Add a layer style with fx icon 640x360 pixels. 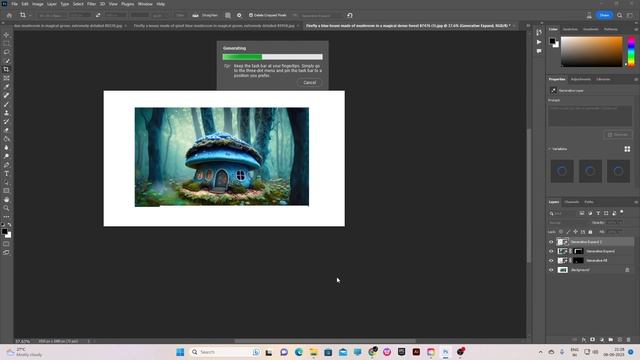[x=584, y=340]
